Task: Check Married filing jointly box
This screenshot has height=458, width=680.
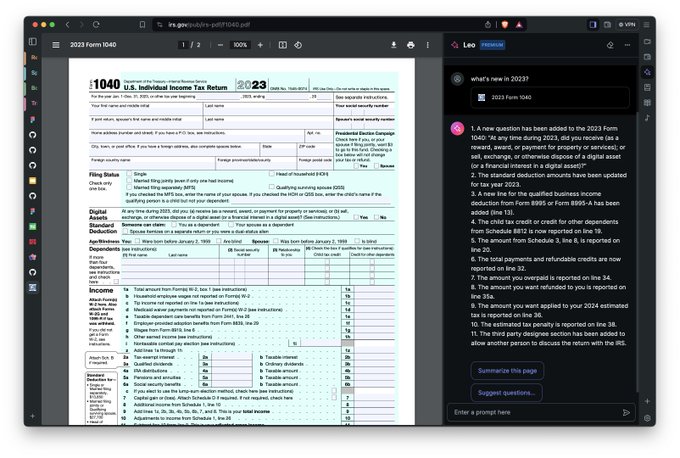Action: click(x=129, y=180)
